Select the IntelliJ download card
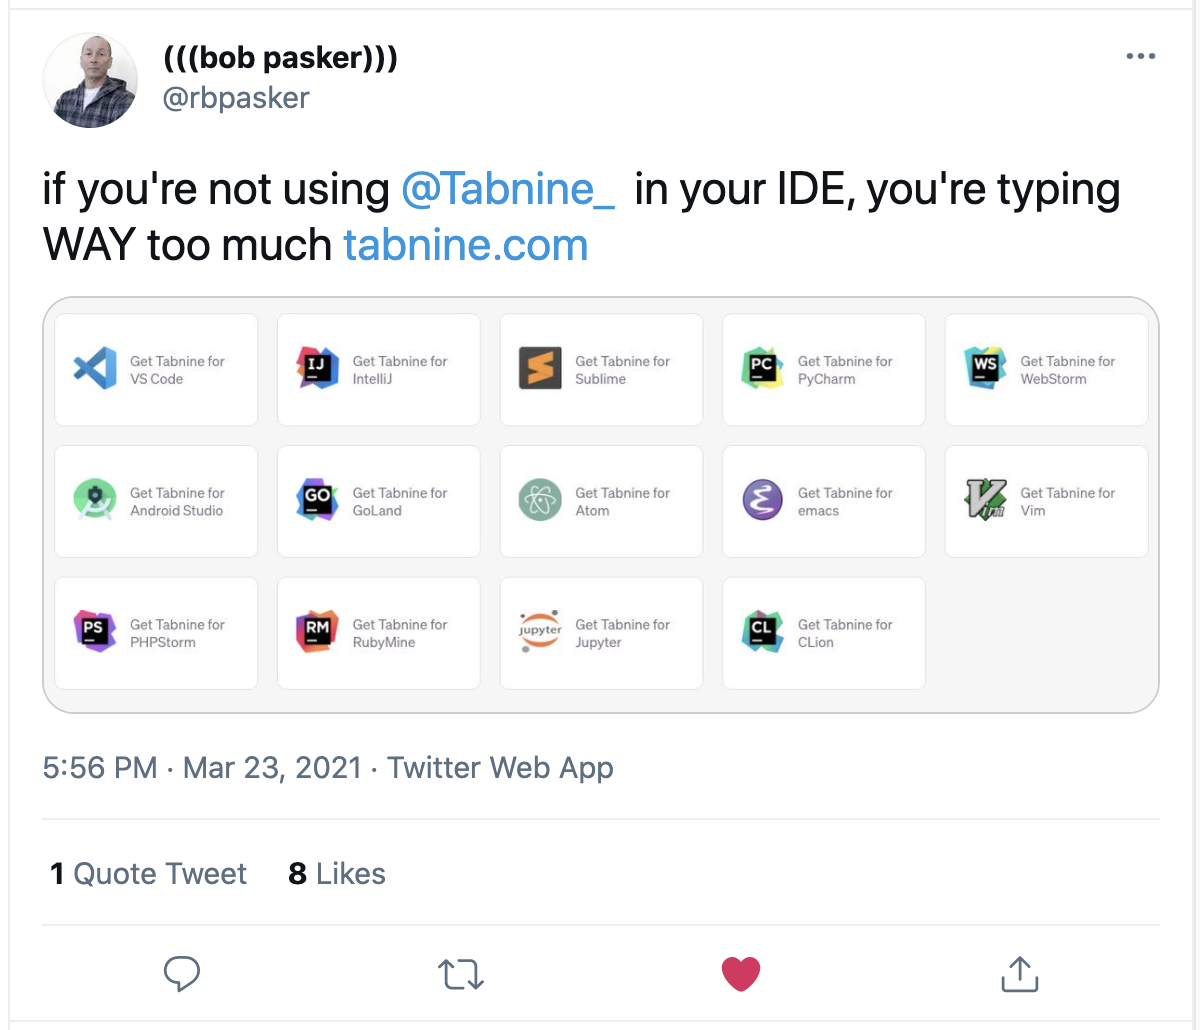1200x1030 pixels. click(x=378, y=369)
